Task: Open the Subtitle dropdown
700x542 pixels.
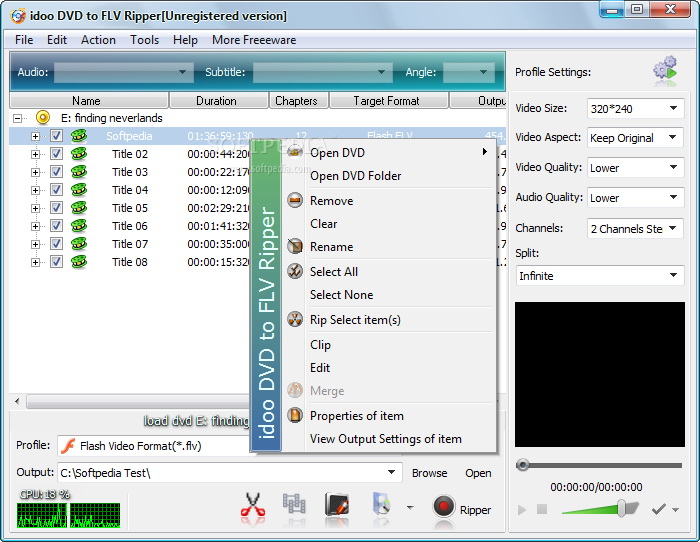Action: (x=322, y=72)
